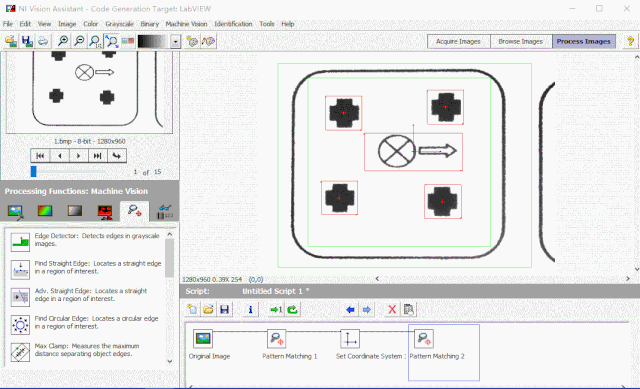Click the Open Image toolbar icon

click(x=11, y=41)
